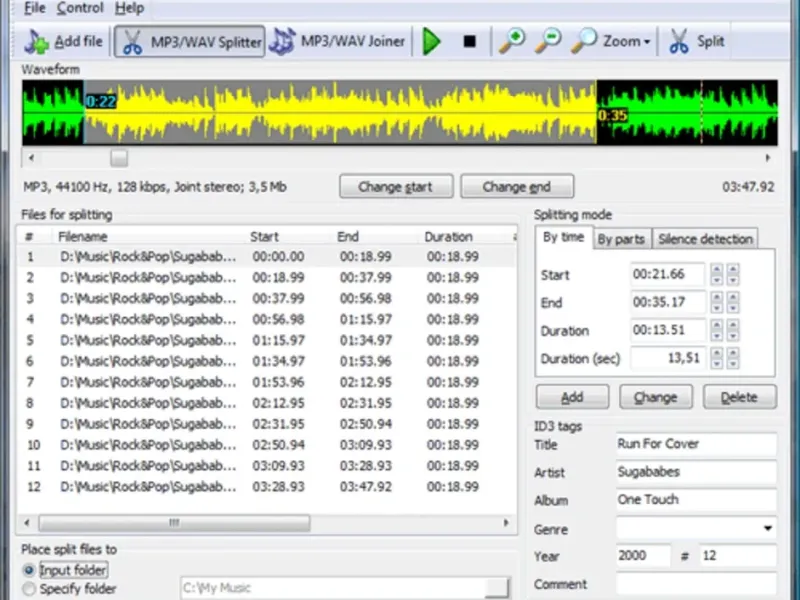Click the Add button in Splitting mode
Image resolution: width=800 pixels, height=600 pixels.
tap(572, 397)
